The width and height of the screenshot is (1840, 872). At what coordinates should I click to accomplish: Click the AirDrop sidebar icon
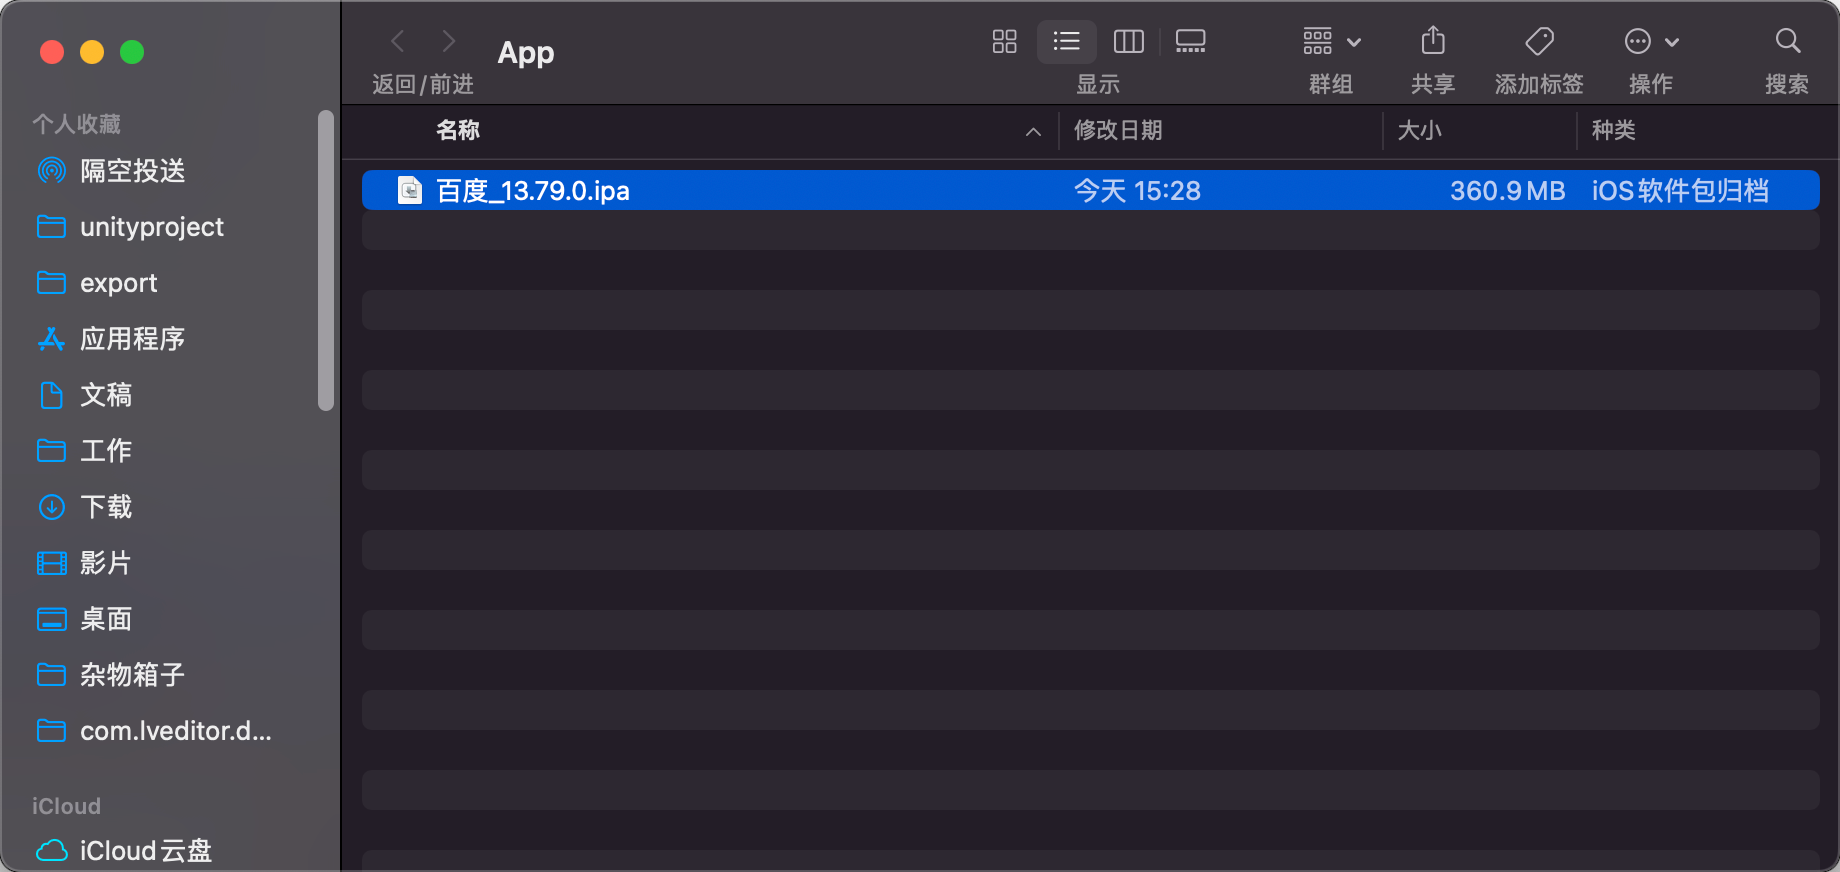pyautogui.click(x=52, y=171)
